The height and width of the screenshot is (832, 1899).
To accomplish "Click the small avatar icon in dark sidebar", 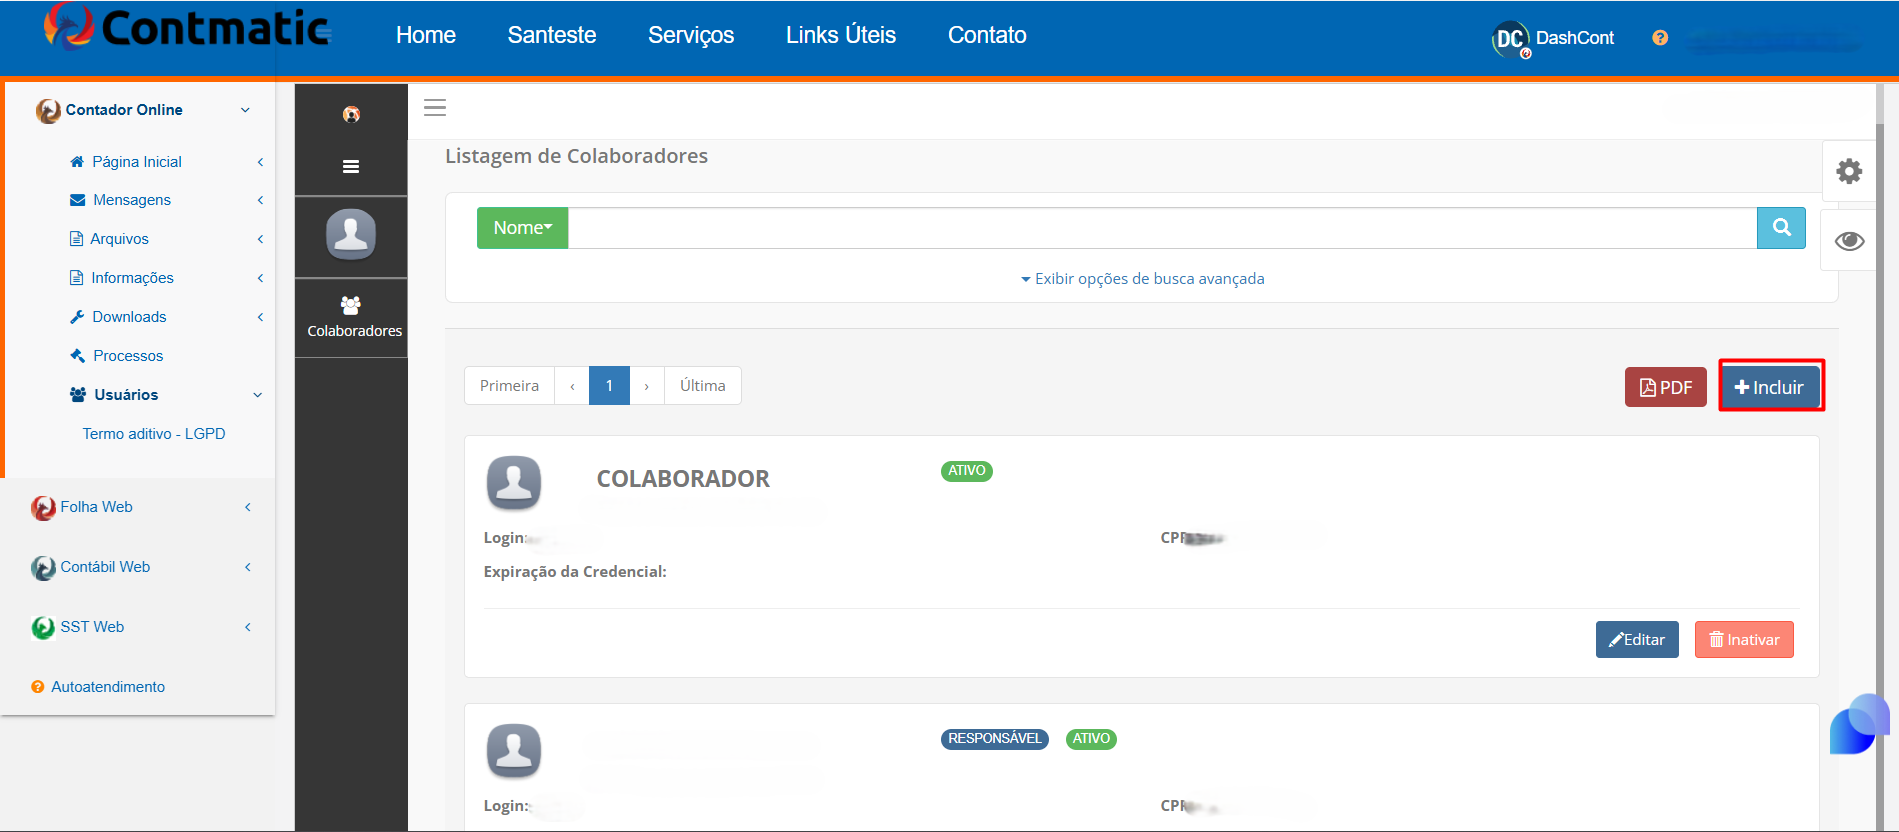I will pos(351,114).
